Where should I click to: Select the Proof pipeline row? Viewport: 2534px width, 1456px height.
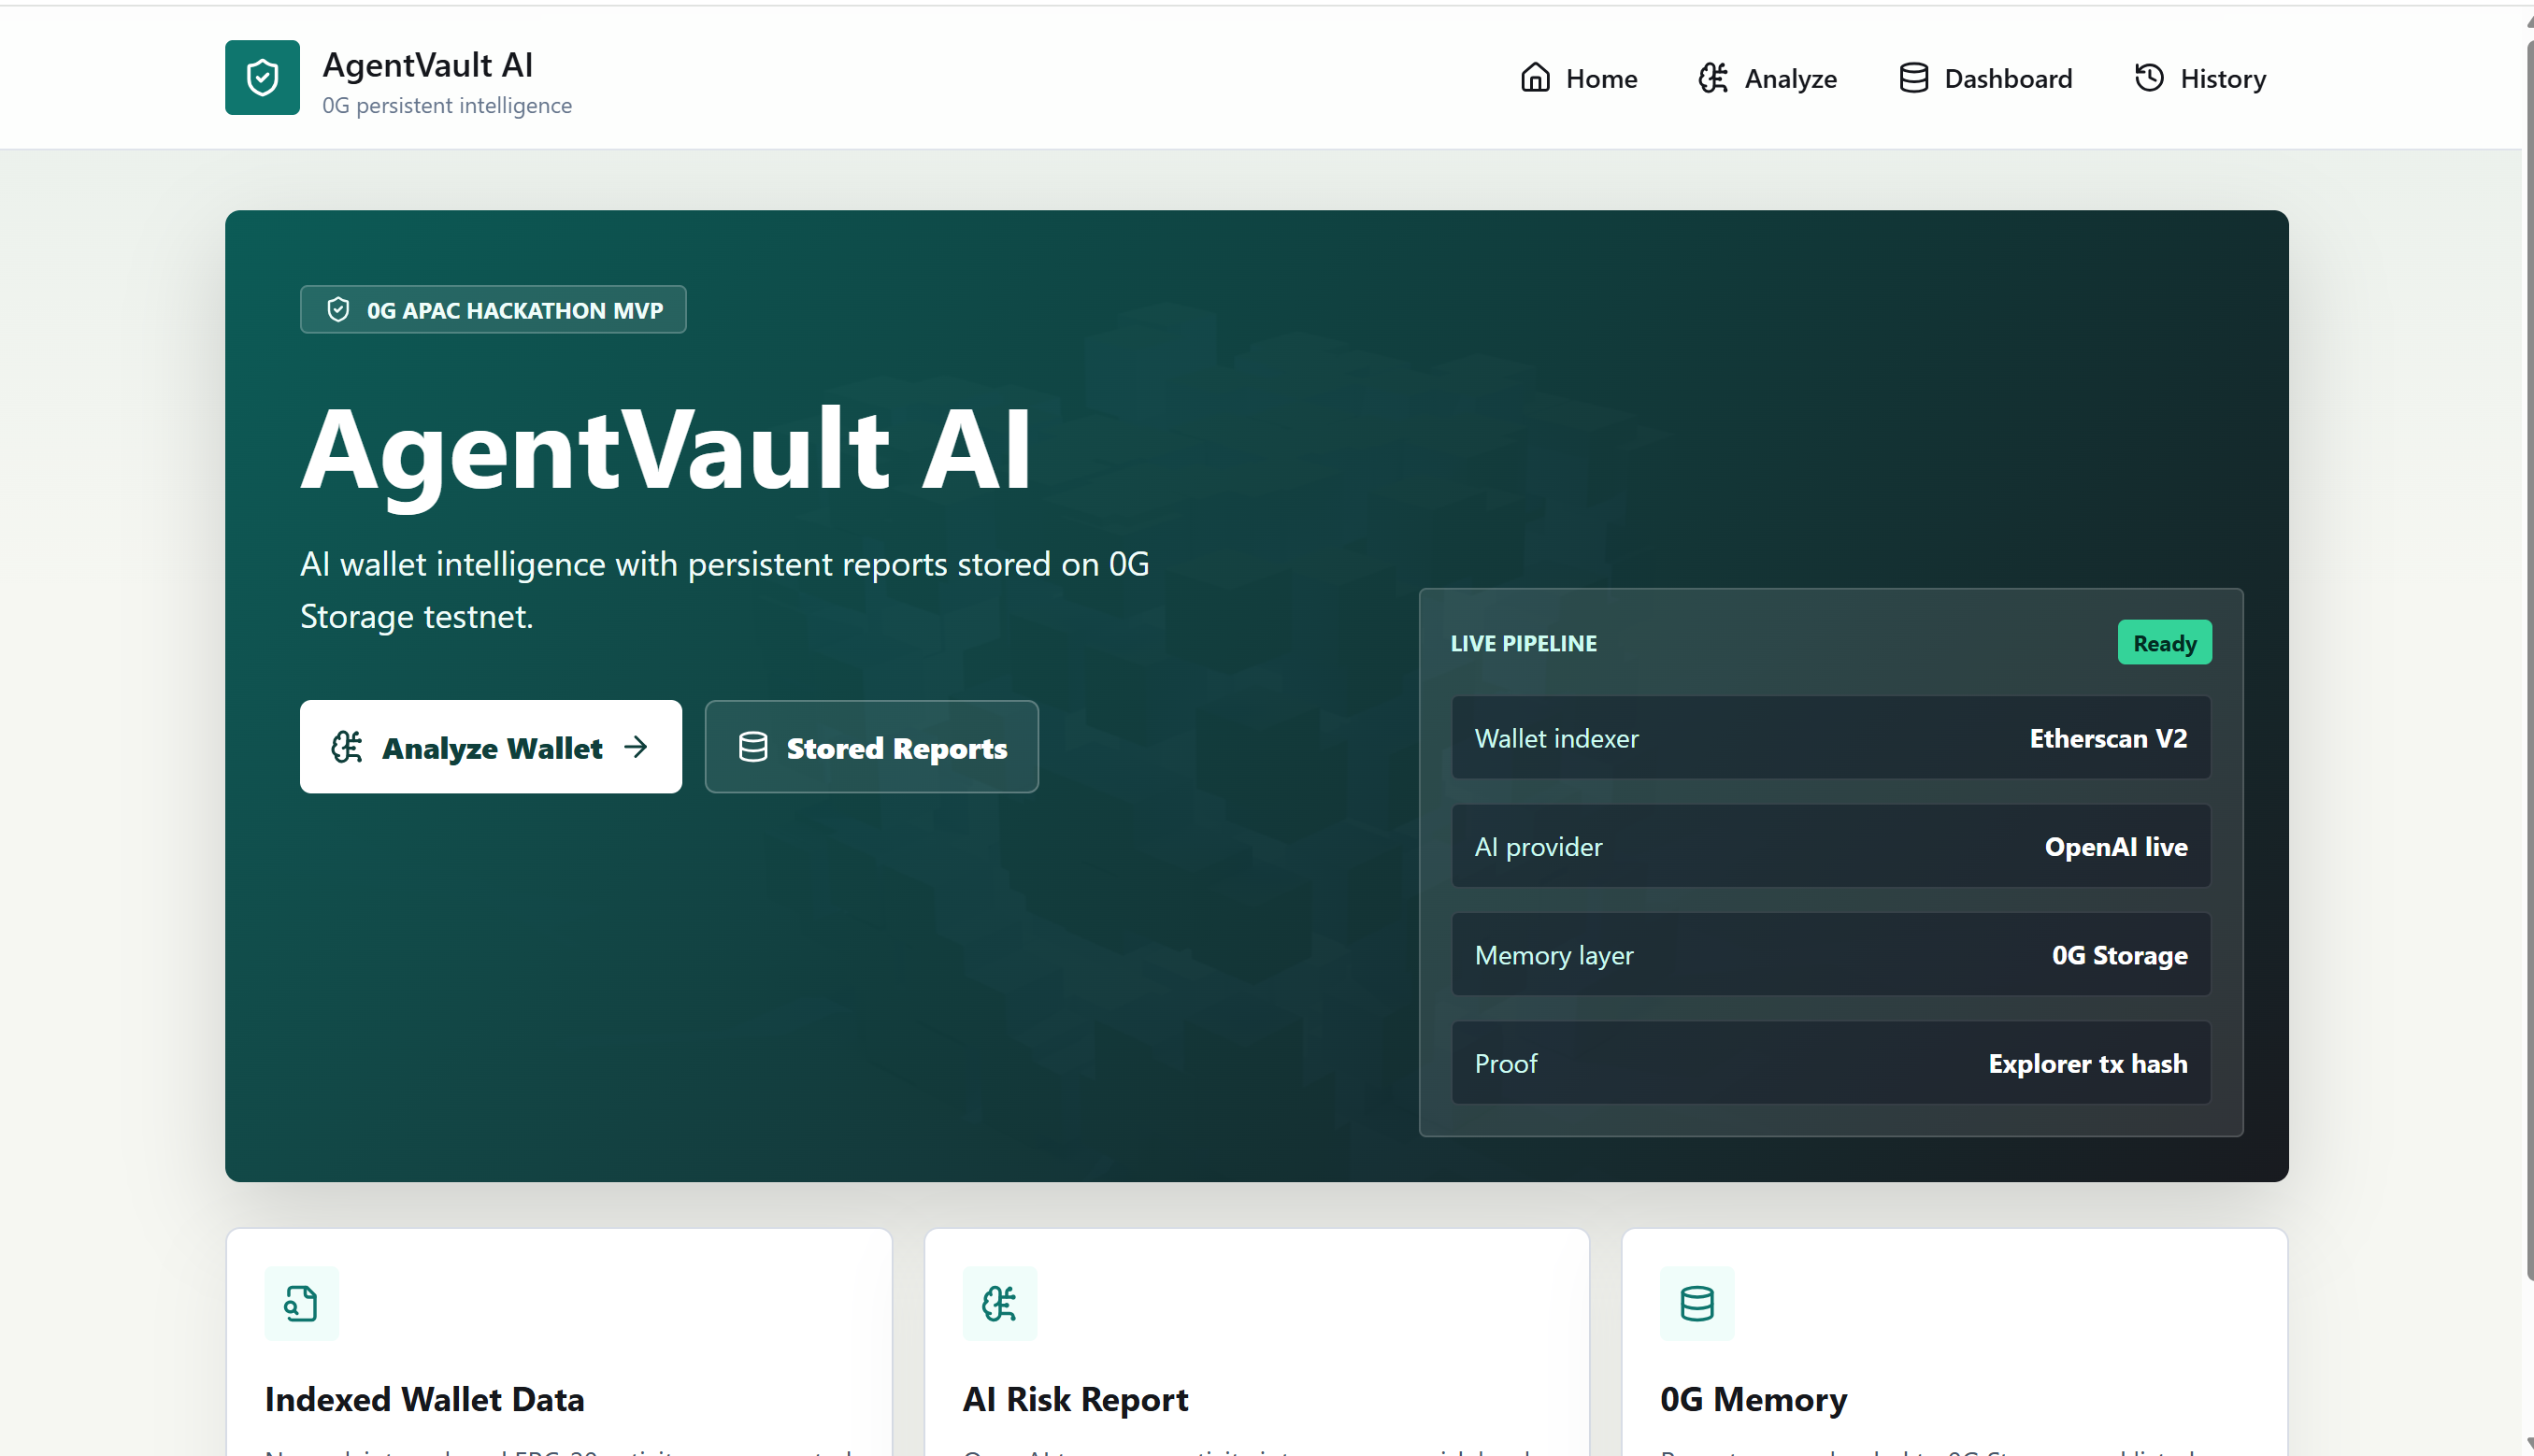1830,1063
